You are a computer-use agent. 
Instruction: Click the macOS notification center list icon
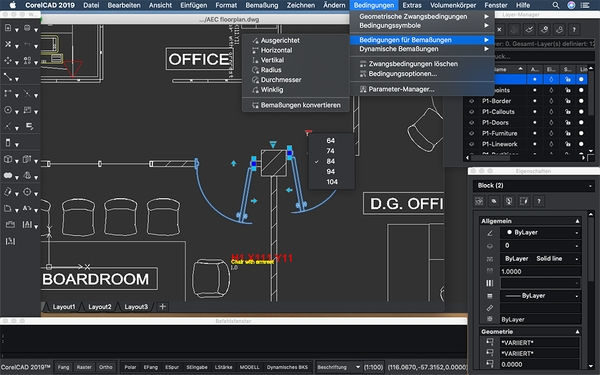[x=585, y=5]
